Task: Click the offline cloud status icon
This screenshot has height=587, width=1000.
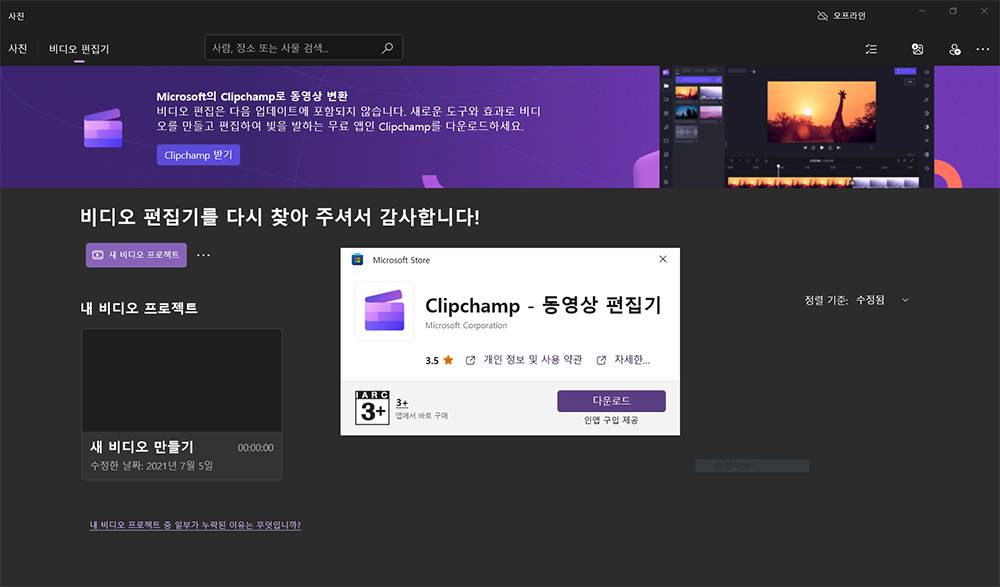Action: 822,15
